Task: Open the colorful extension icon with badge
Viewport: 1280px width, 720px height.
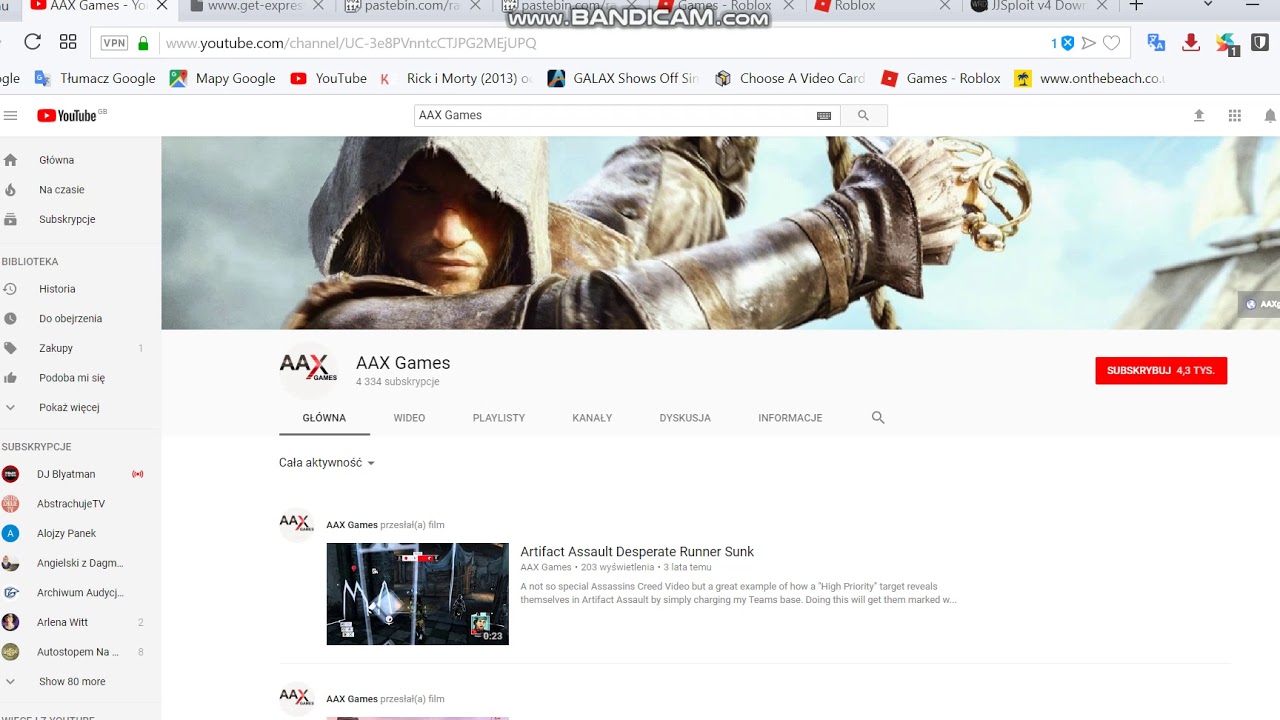Action: click(x=1226, y=43)
